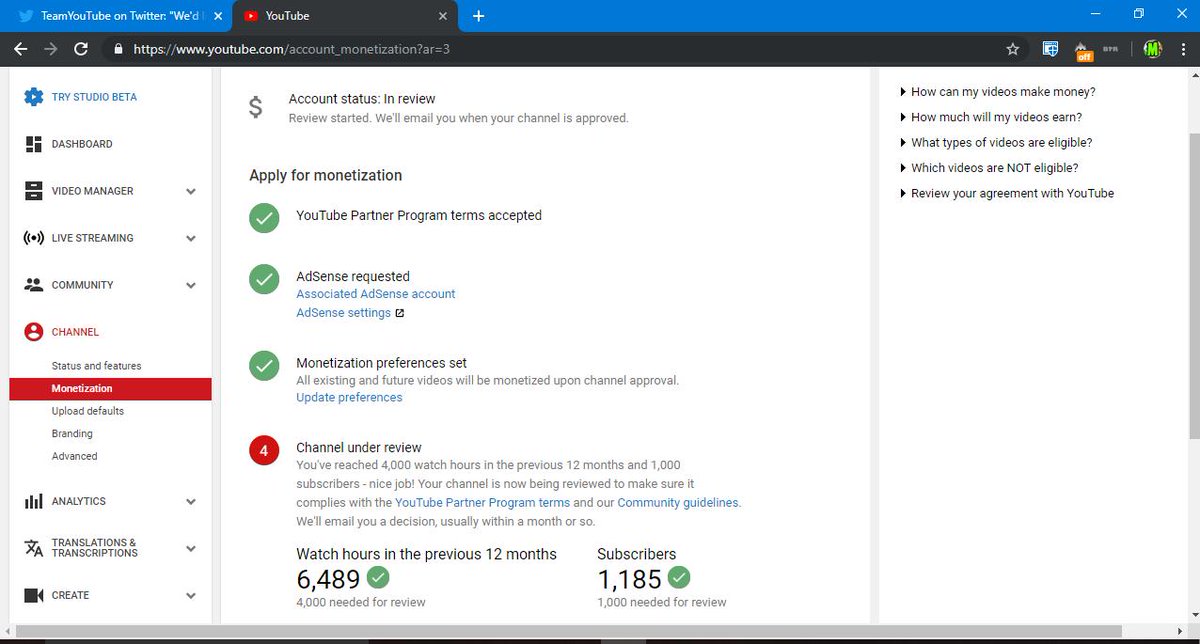Viewport: 1200px width, 644px height.
Task: Click the orange 'off' extension icon
Action: (x=1083, y=49)
